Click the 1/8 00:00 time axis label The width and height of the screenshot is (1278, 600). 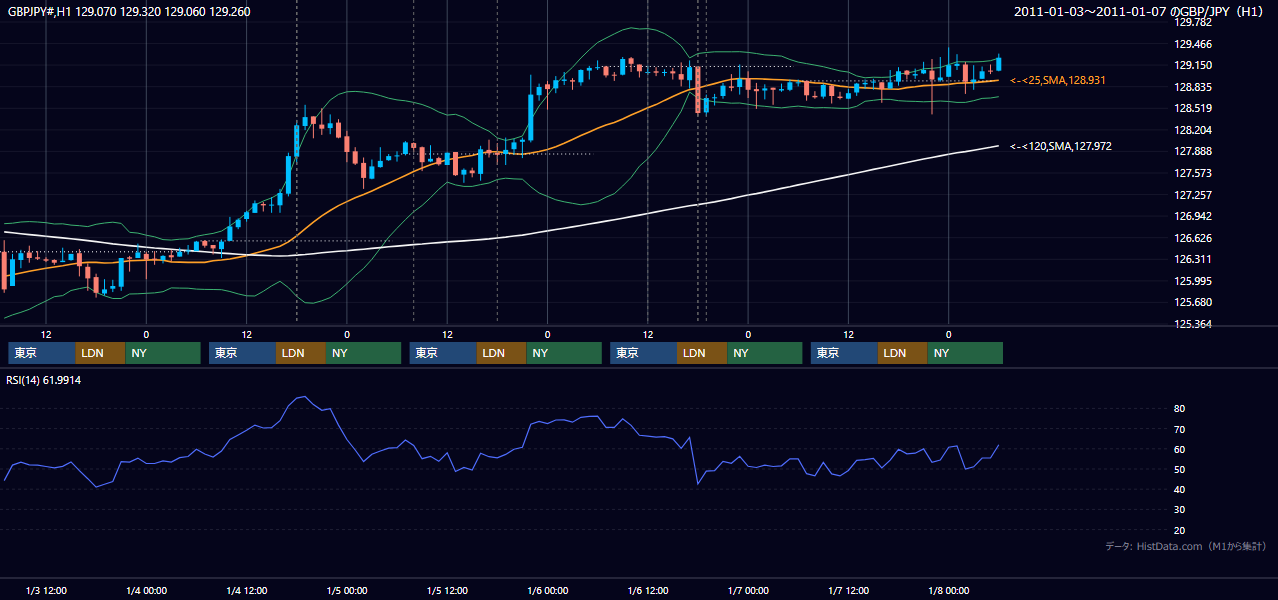[x=949, y=591]
